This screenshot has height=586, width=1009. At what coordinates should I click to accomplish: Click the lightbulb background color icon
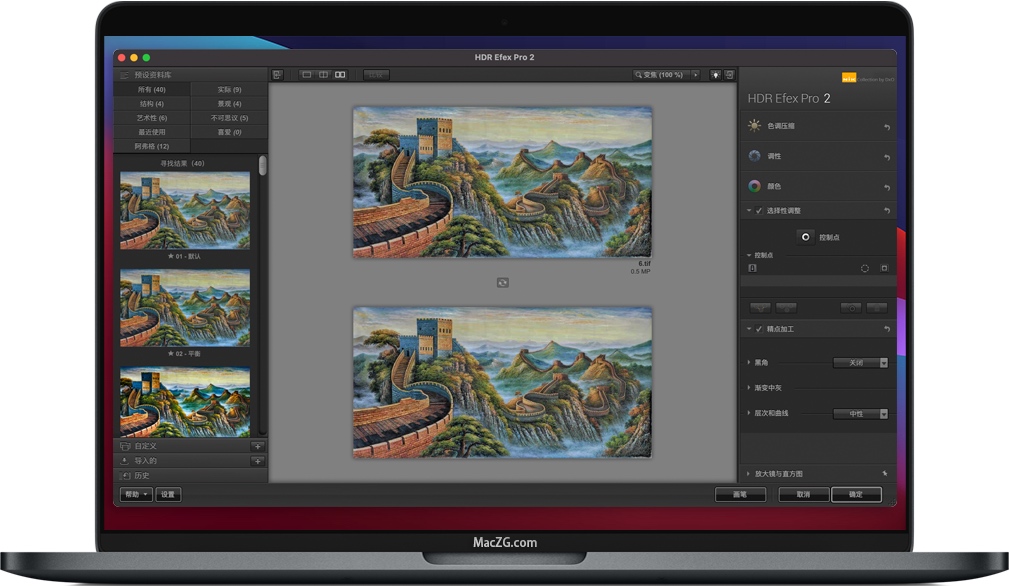716,75
